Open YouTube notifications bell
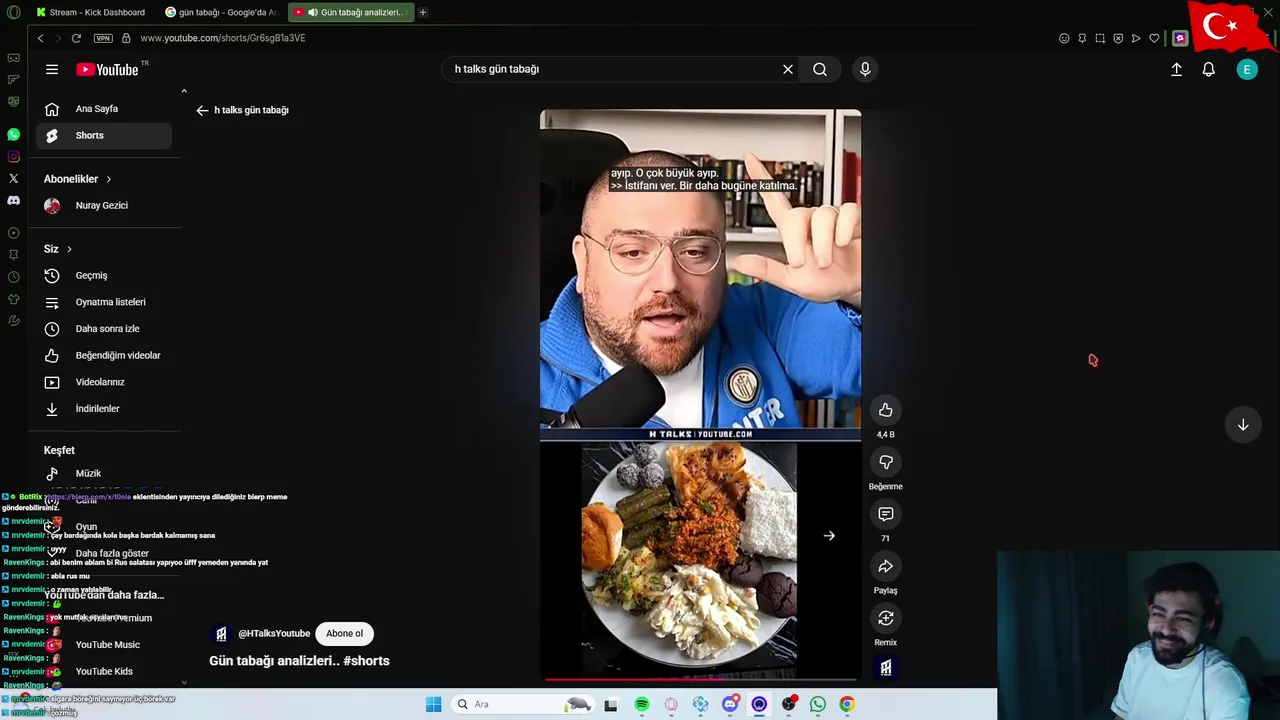This screenshot has height=720, width=1280. tap(1208, 69)
